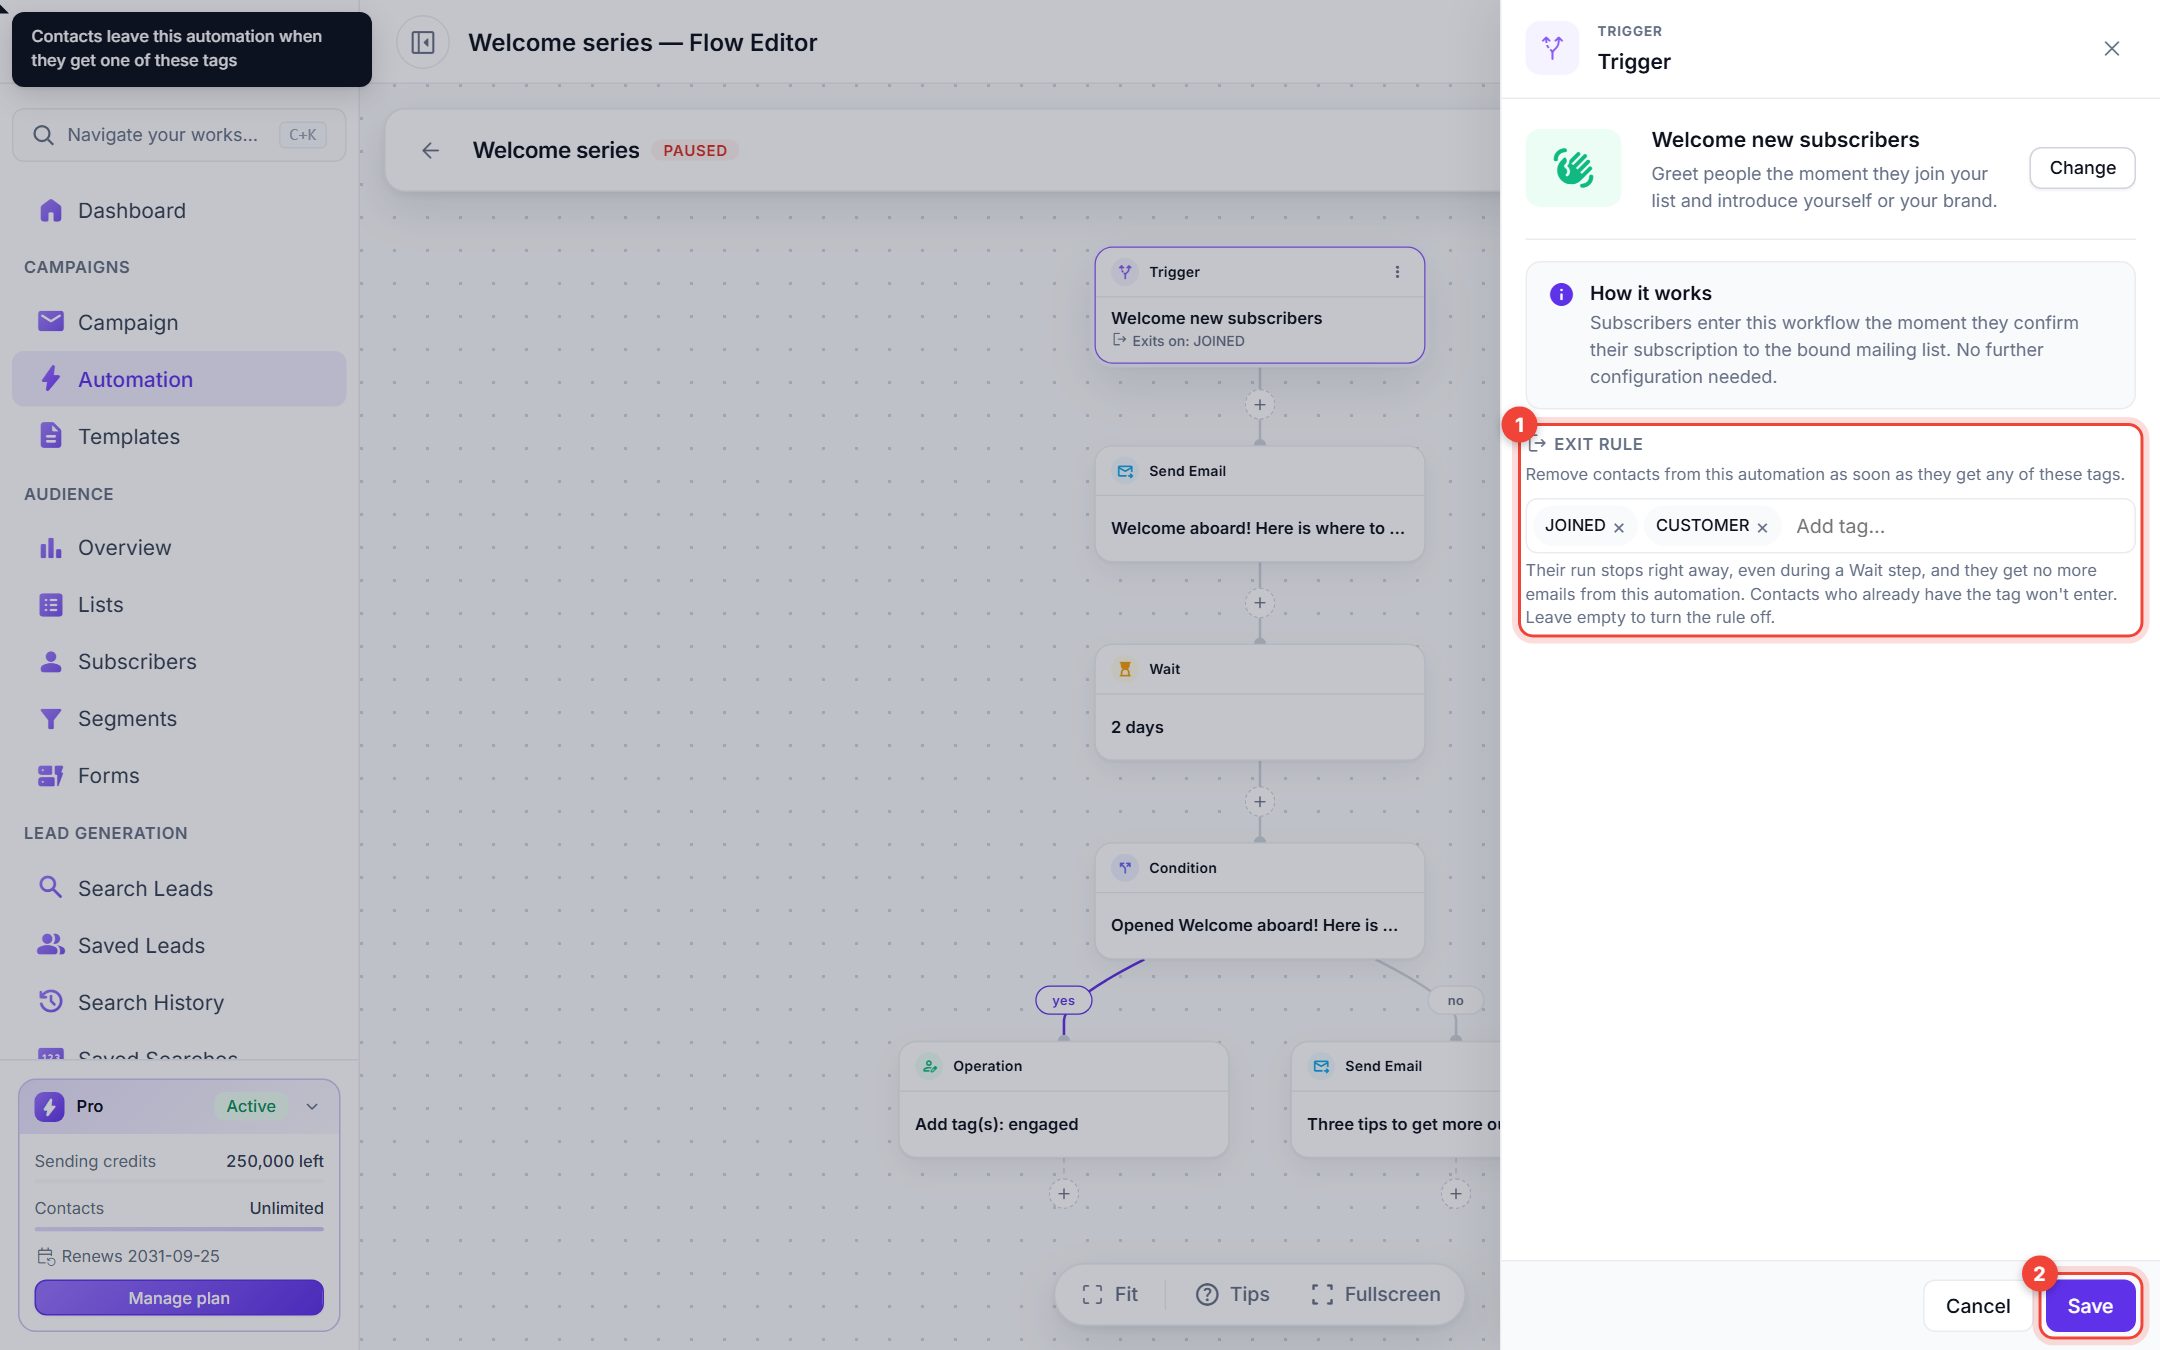Save the trigger settings
The image size is (2160, 1350).
click(2090, 1306)
